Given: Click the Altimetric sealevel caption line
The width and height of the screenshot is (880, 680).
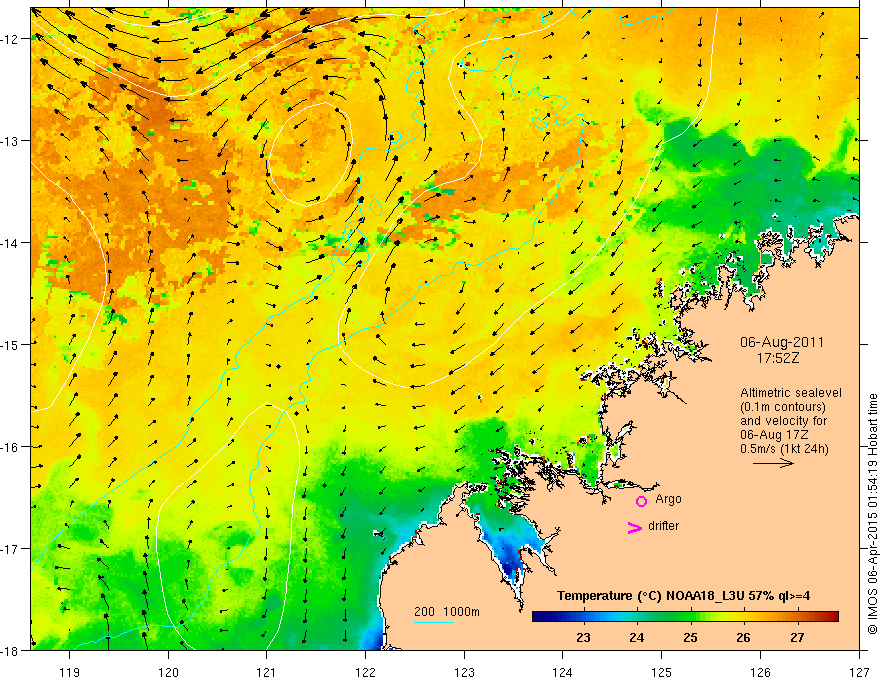Looking at the screenshot, I should point(791,393).
